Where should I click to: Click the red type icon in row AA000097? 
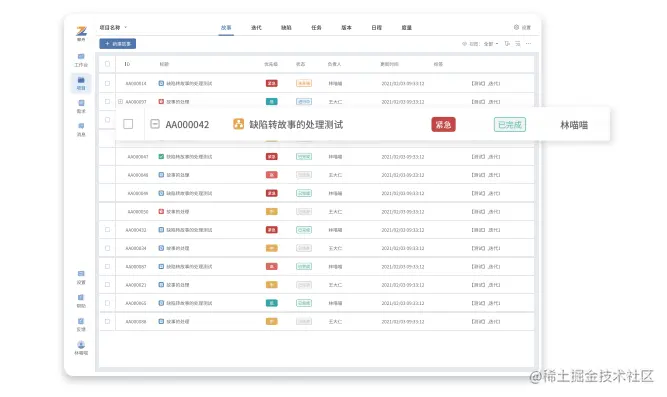(161, 102)
